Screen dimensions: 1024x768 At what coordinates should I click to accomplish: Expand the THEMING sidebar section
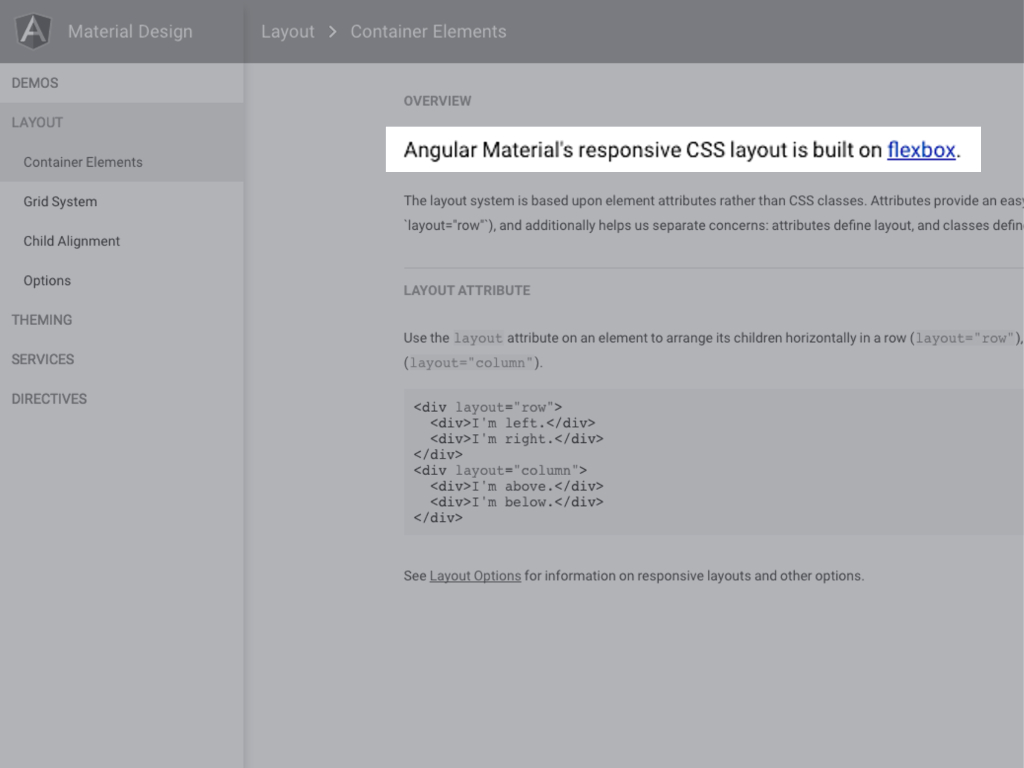tap(42, 320)
